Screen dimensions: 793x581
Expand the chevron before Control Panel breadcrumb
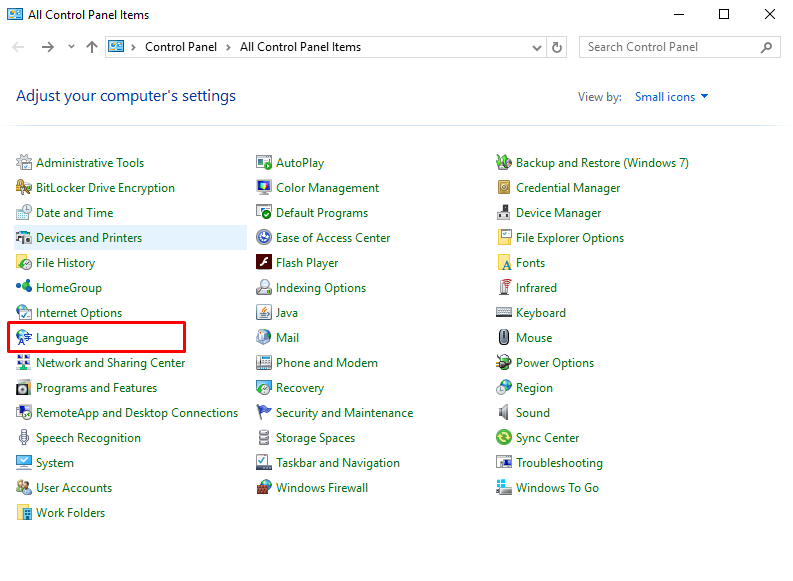[x=133, y=48]
